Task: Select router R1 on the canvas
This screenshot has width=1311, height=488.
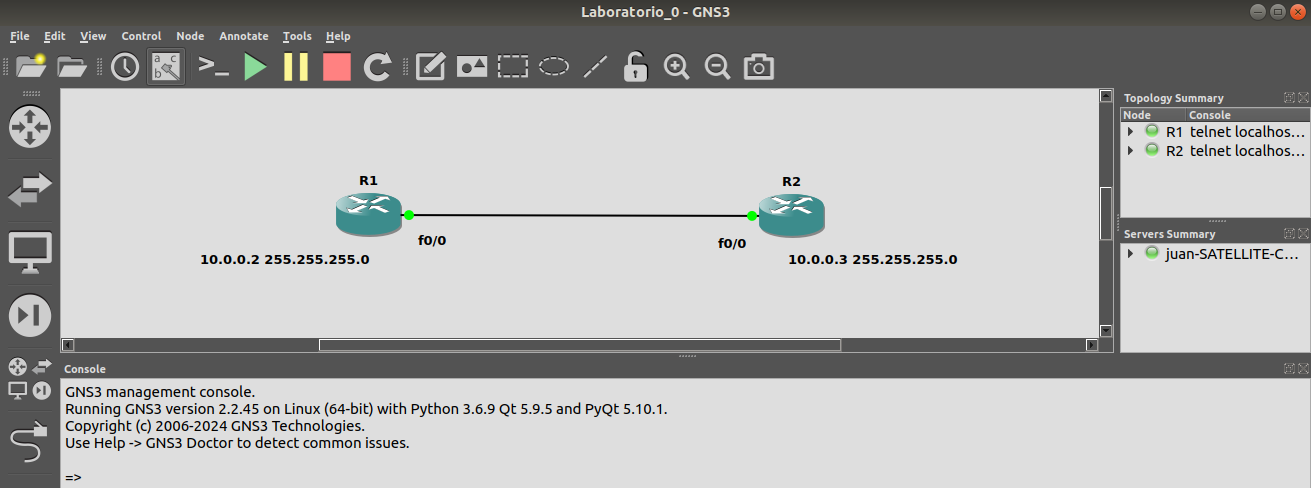Action: coord(369,214)
